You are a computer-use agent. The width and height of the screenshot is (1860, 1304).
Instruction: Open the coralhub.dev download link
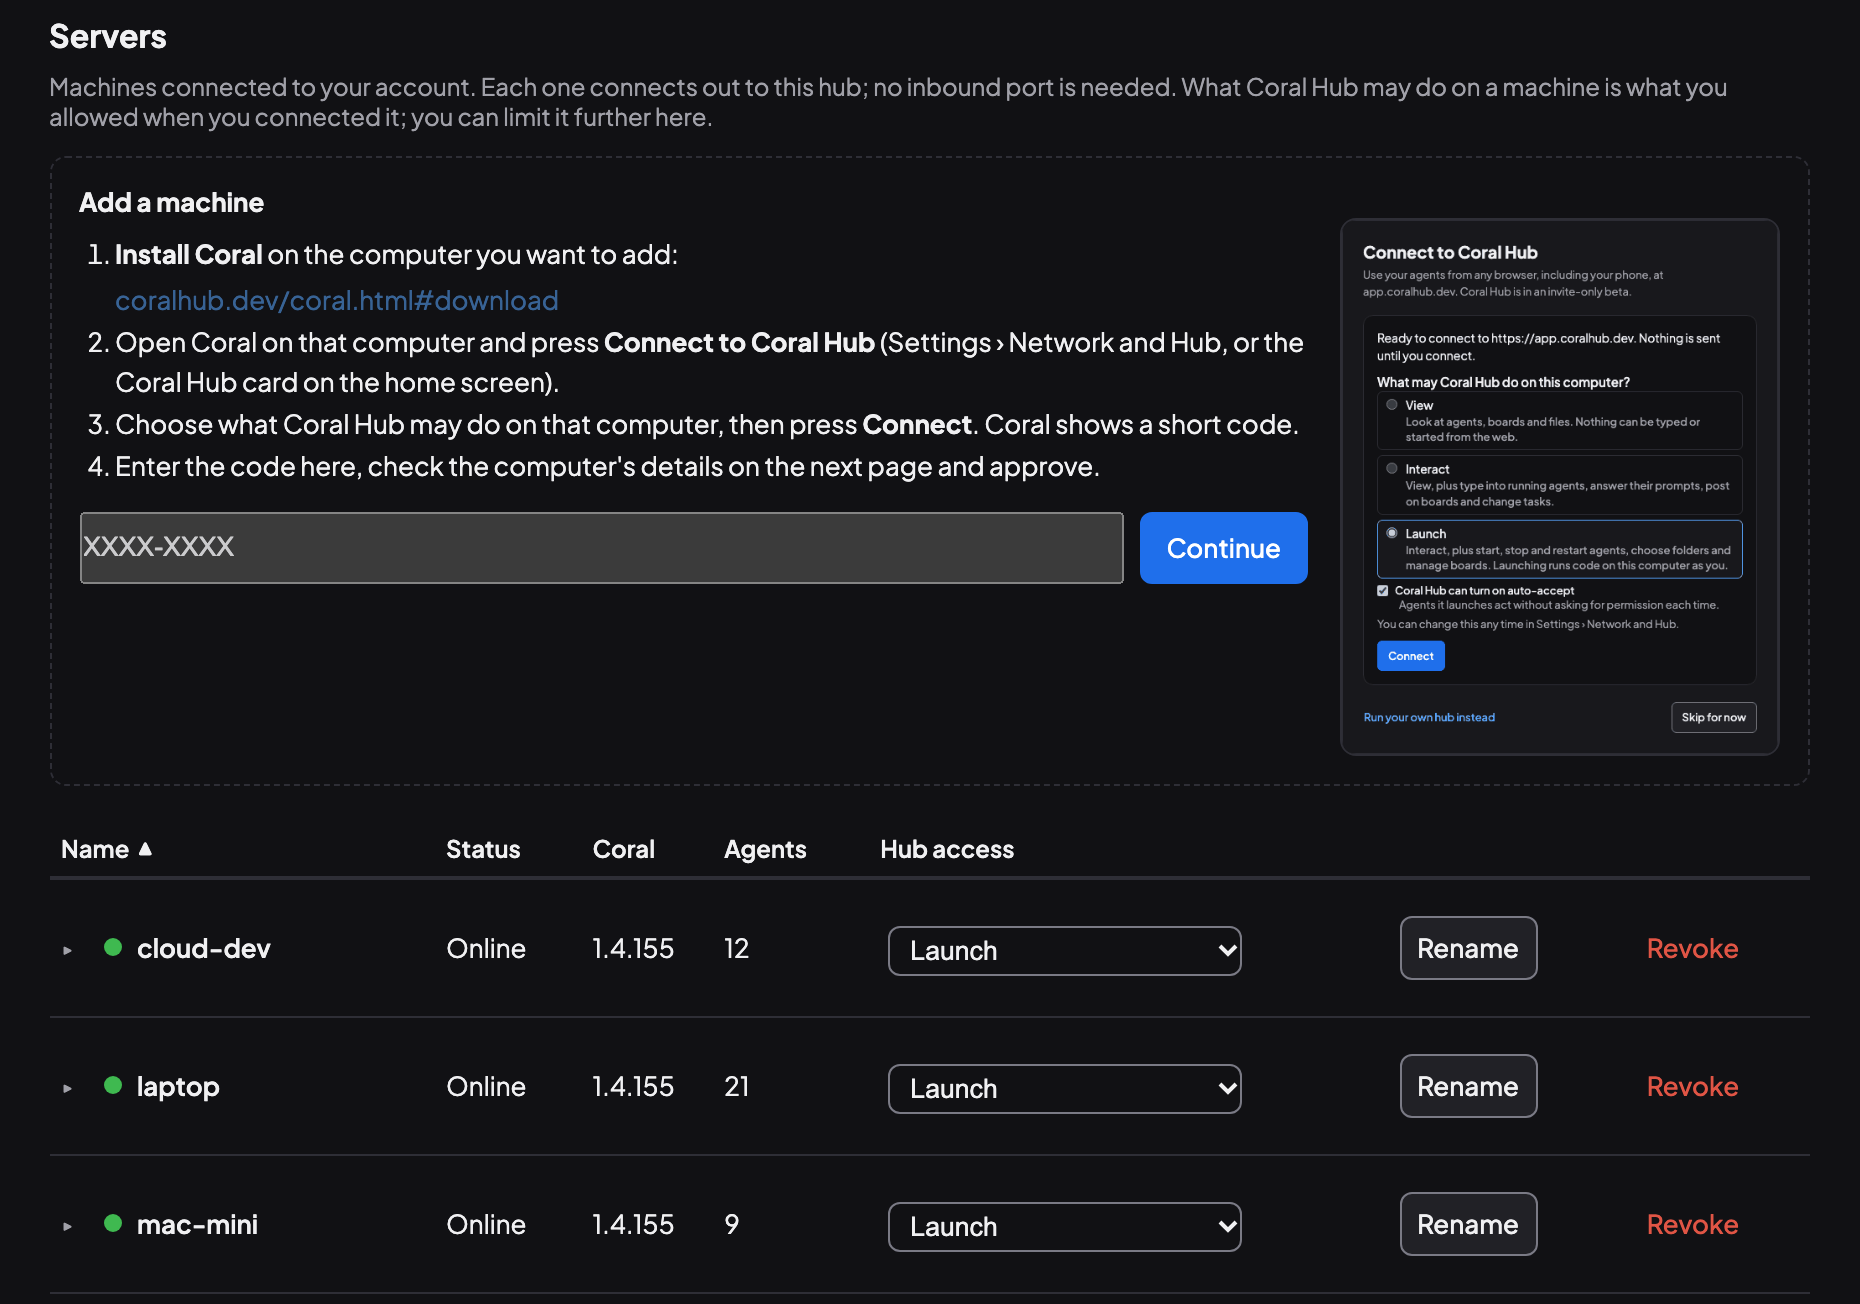336,300
